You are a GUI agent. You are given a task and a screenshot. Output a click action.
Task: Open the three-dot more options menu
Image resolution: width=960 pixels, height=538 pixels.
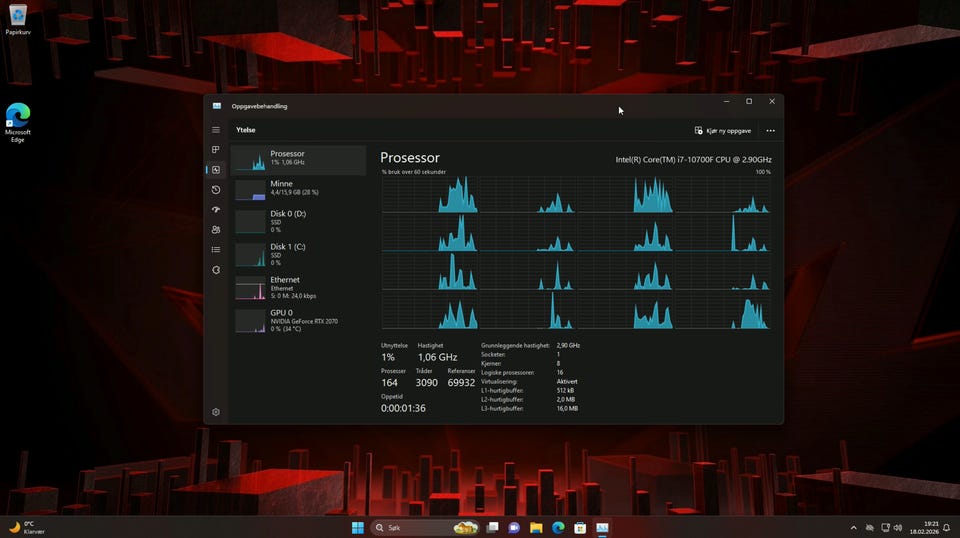tap(770, 130)
